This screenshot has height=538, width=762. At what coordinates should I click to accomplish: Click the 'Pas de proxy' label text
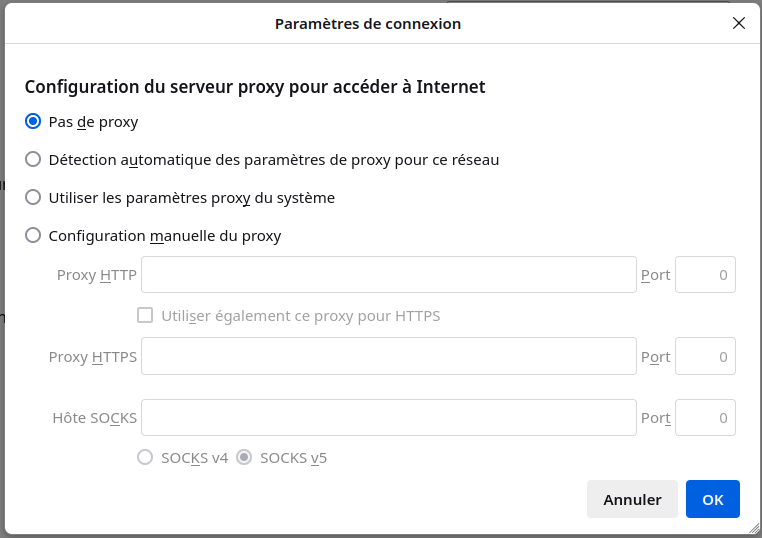(x=93, y=122)
